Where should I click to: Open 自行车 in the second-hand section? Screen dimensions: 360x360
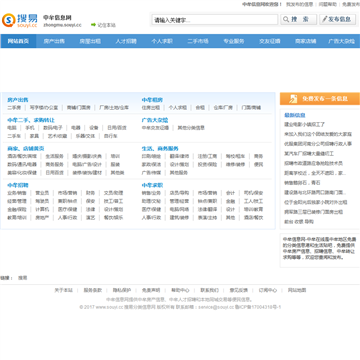coord(110,136)
